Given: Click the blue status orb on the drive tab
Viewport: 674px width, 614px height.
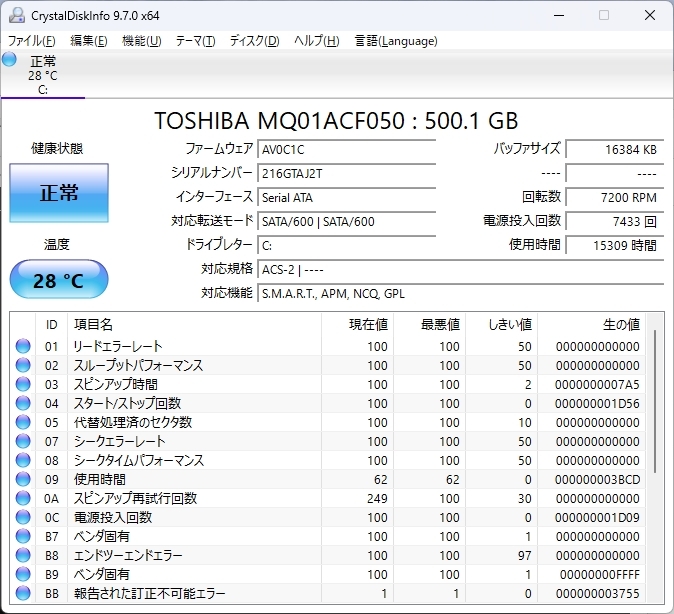Looking at the screenshot, I should pyautogui.click(x=9, y=59).
